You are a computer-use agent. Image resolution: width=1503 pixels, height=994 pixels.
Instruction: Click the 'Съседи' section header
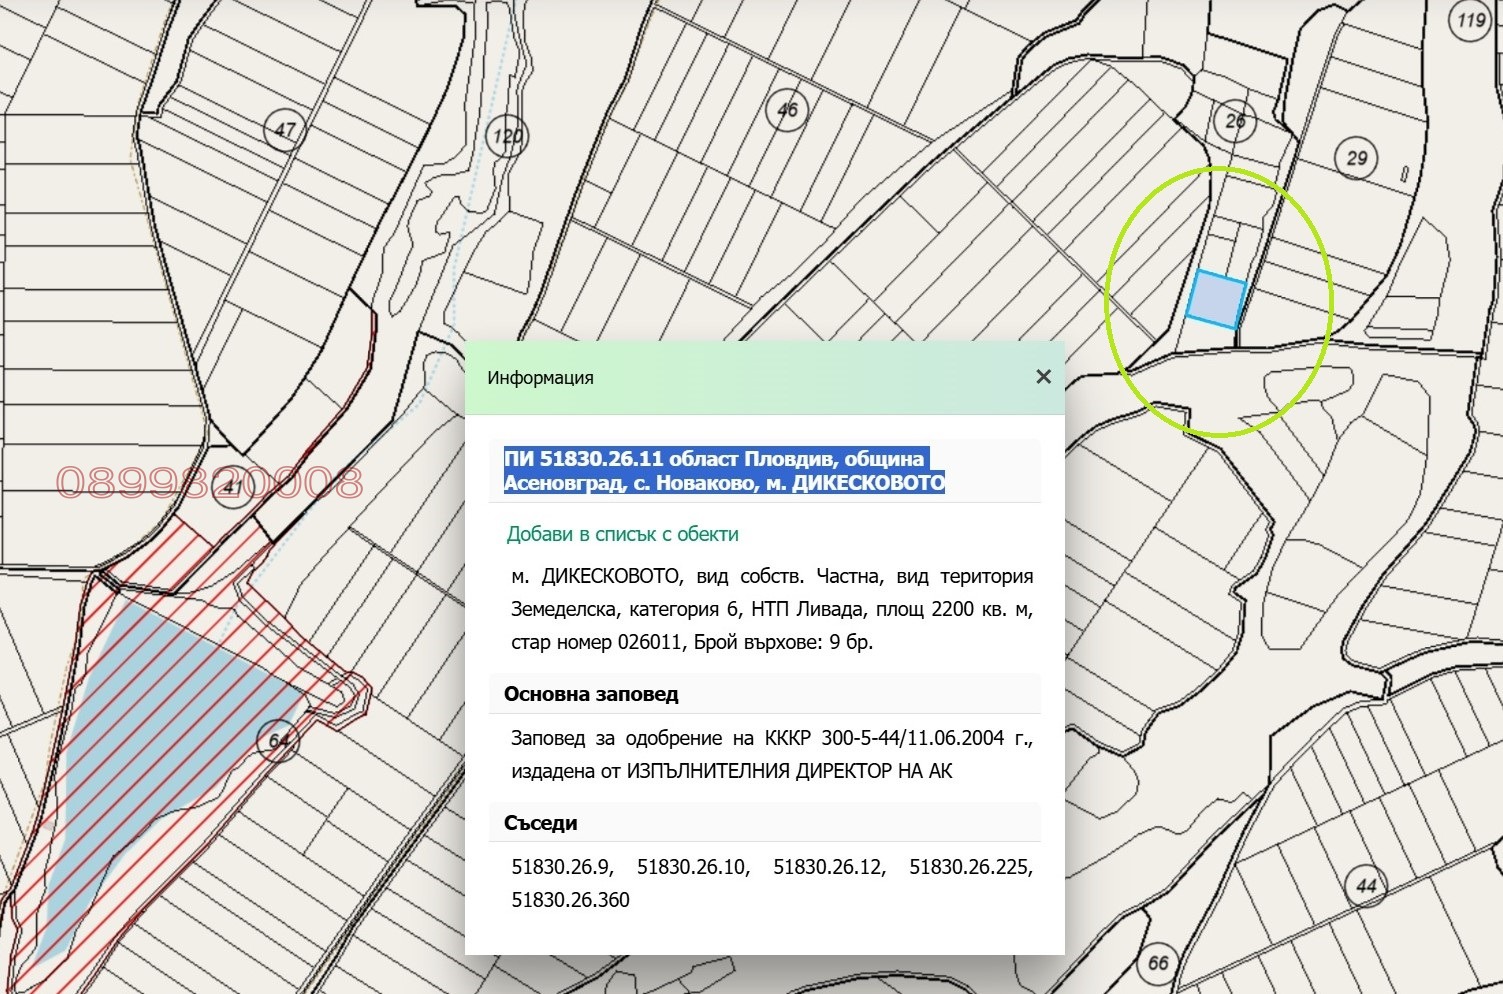click(541, 823)
